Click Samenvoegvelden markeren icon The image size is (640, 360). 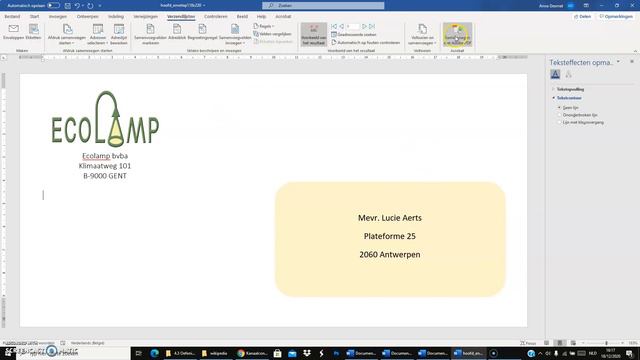pos(150,34)
